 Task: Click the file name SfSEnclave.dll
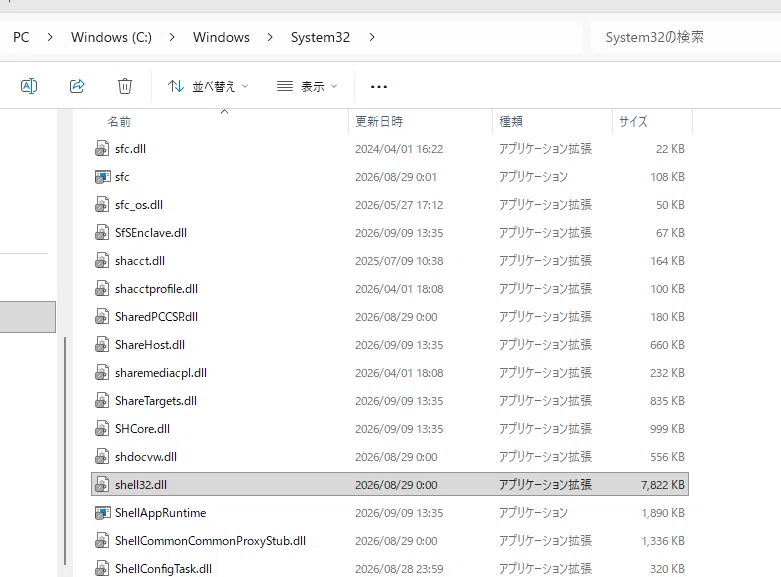tap(151, 233)
